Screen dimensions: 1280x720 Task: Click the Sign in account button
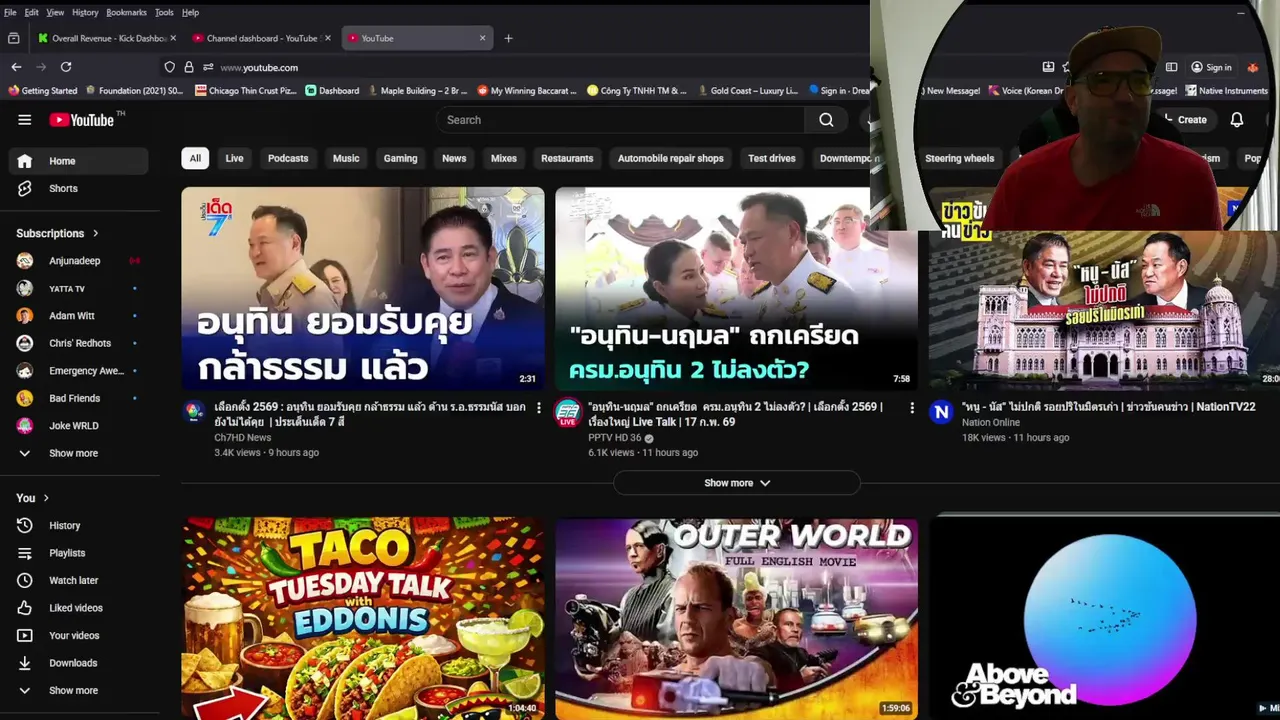(x=1211, y=67)
